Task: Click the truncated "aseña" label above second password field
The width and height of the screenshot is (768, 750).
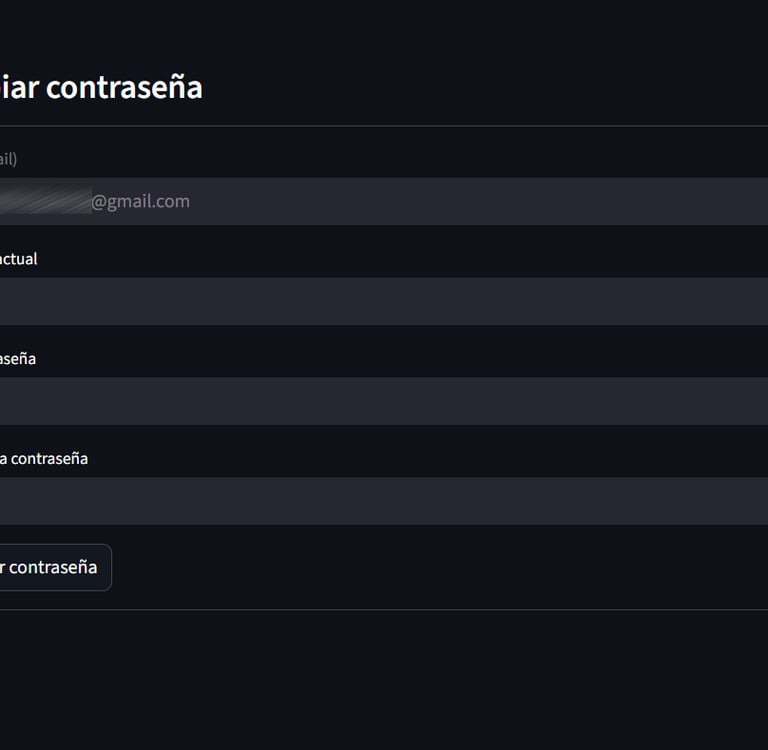Action: [18, 359]
